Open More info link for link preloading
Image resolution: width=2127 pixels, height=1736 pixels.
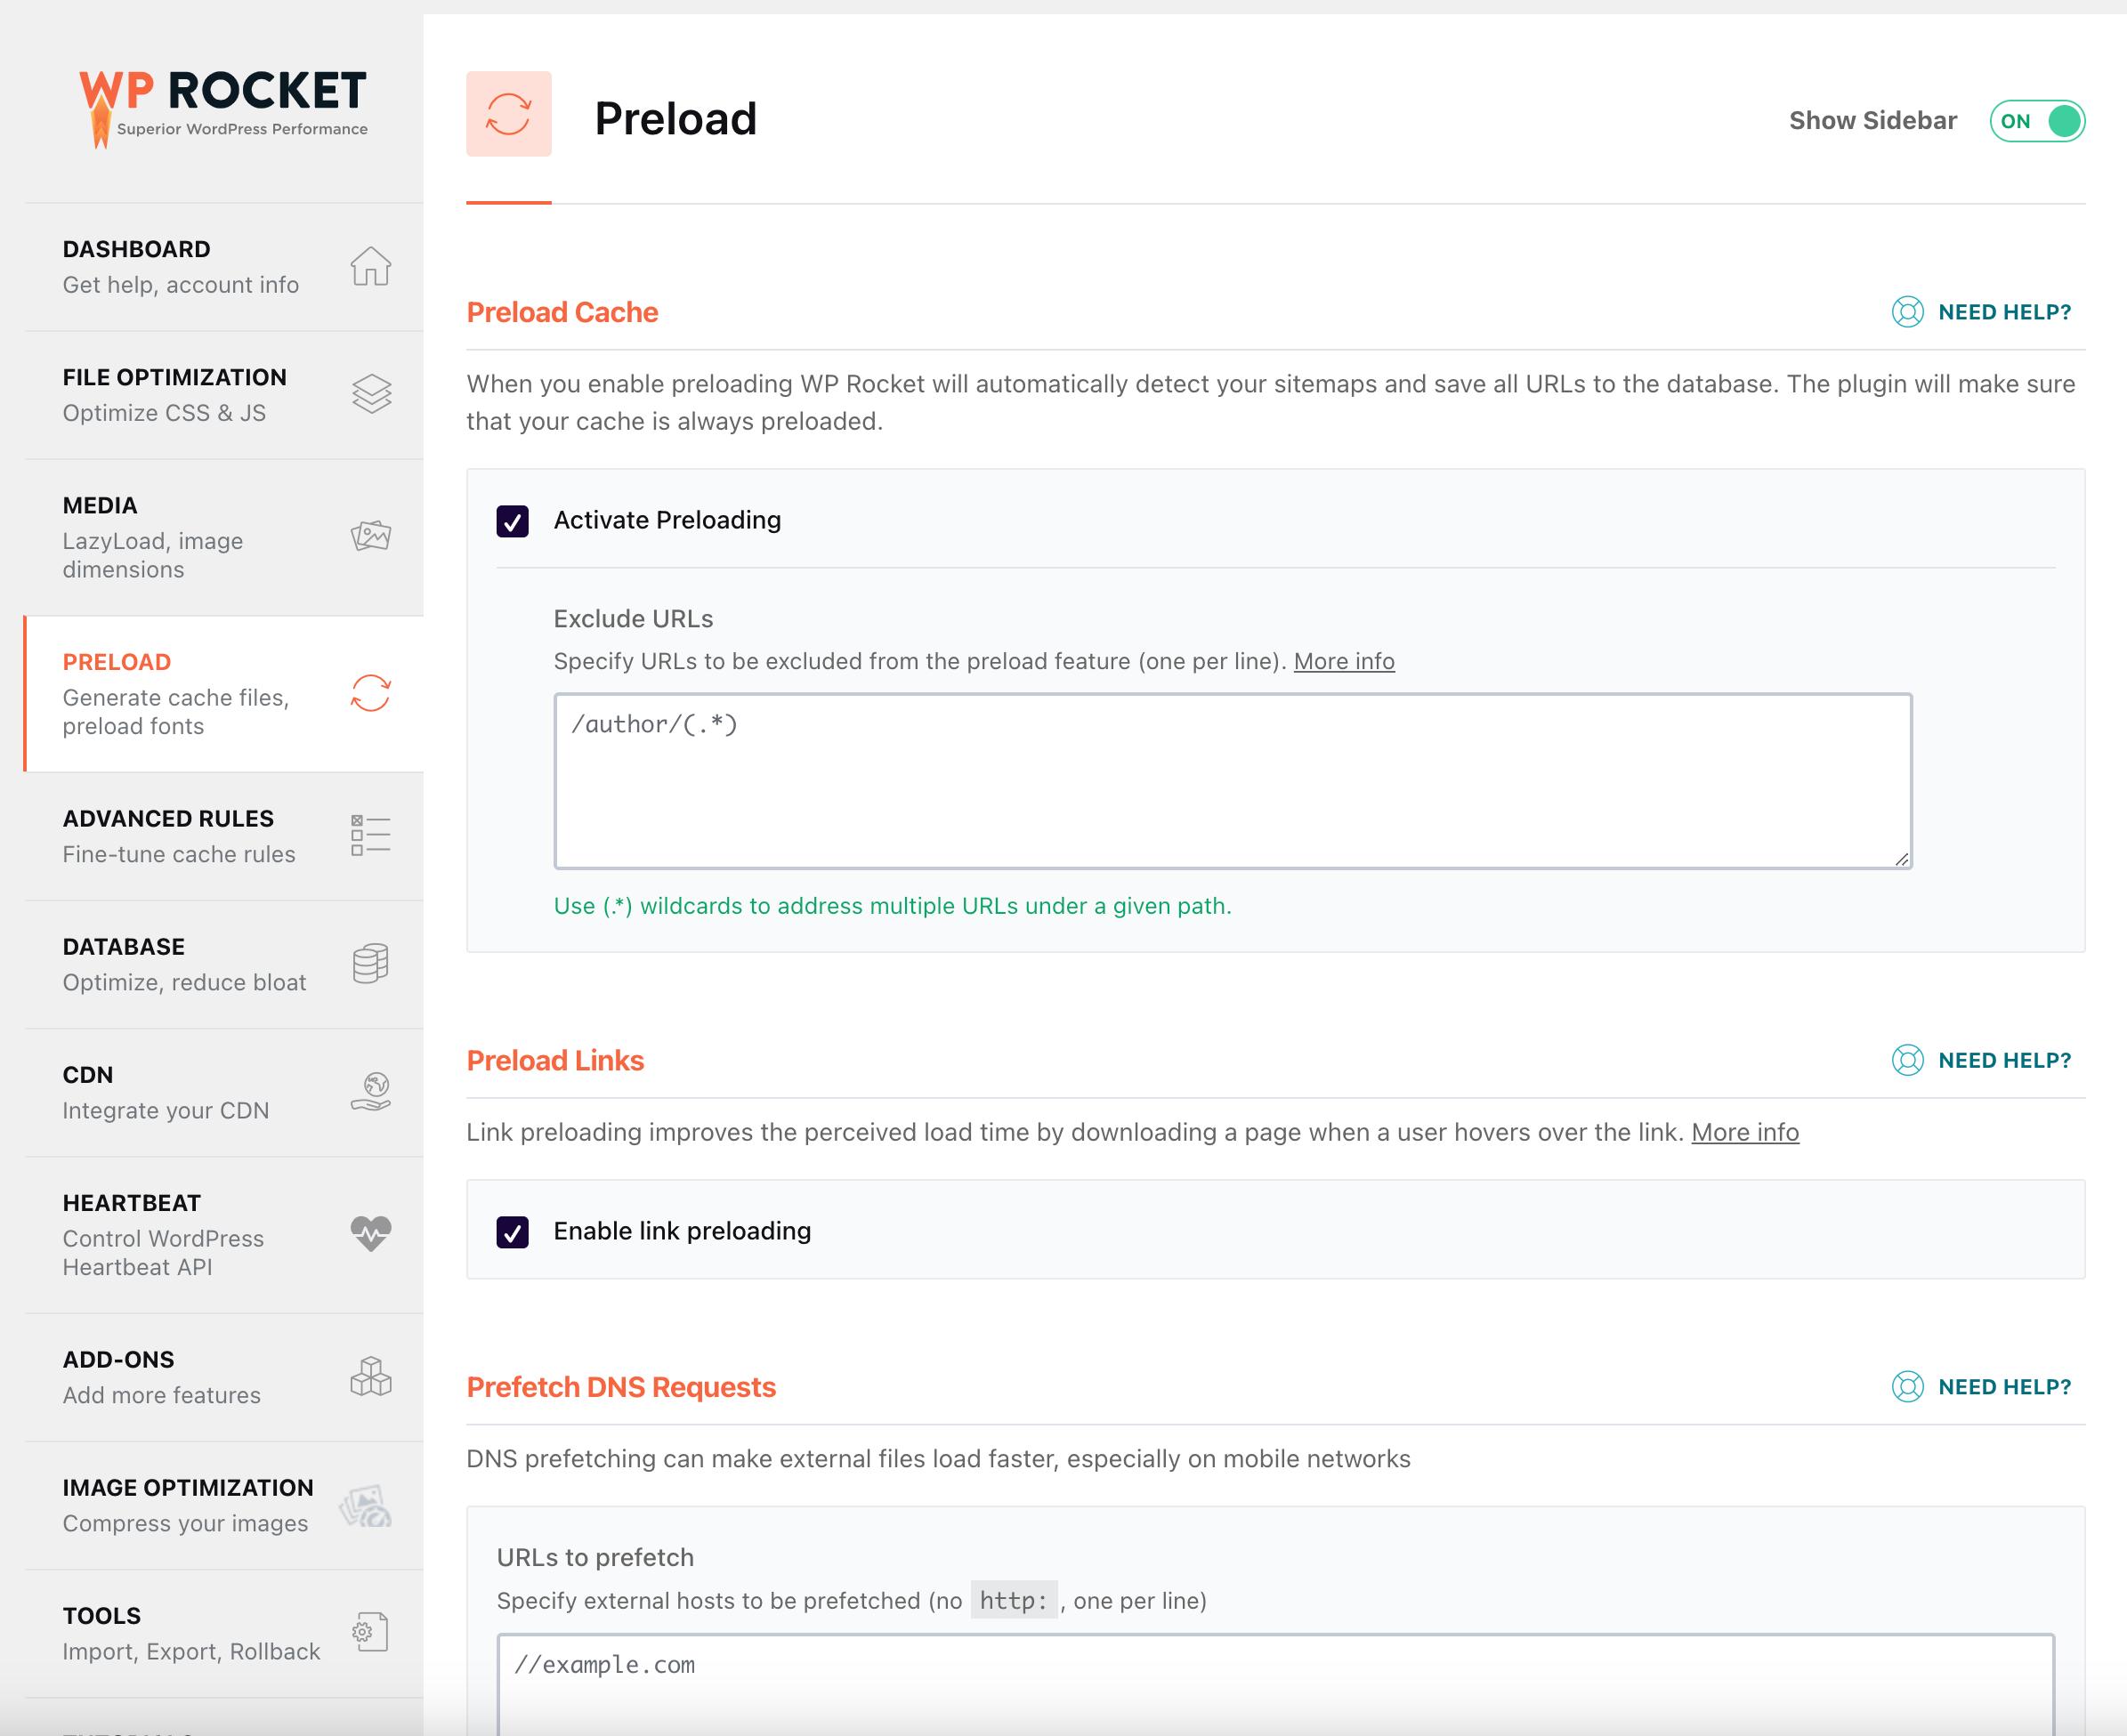pyautogui.click(x=1745, y=1132)
